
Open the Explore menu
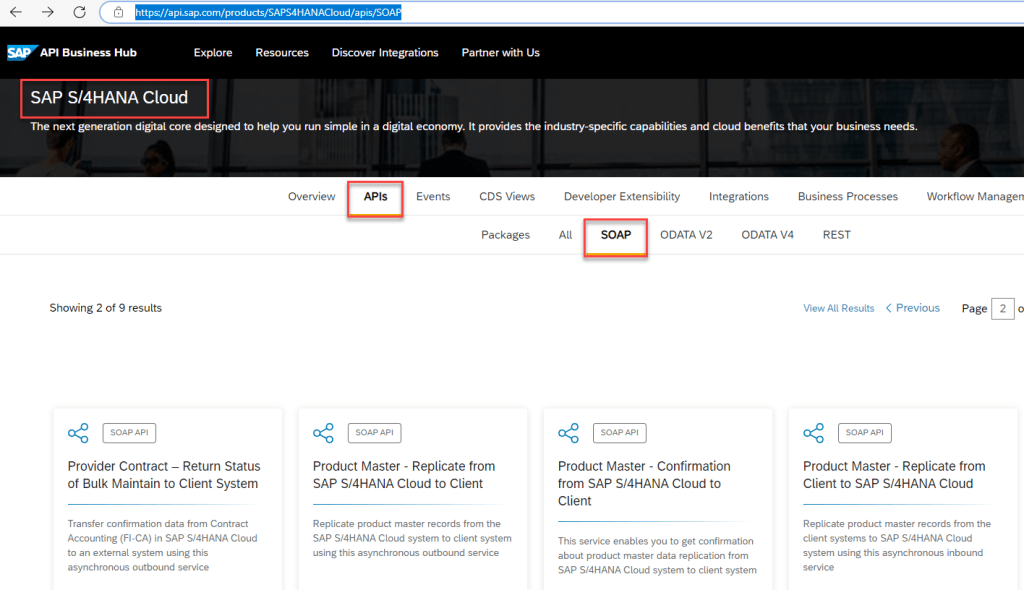213,53
